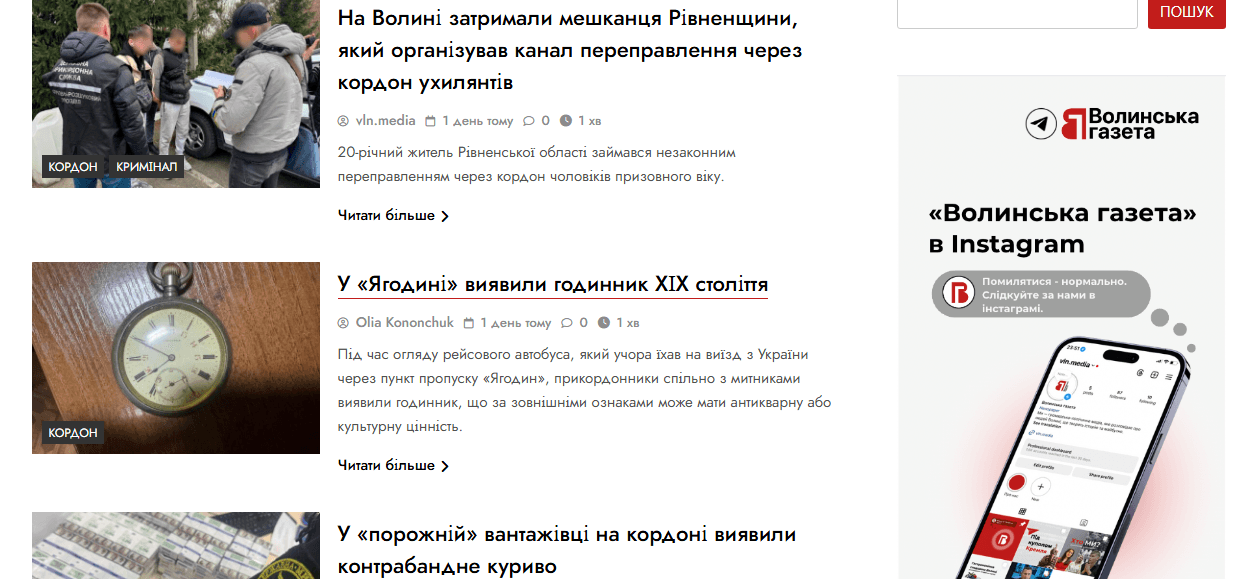
Task: Click clock read-time icon of first article
Action: coord(566,121)
